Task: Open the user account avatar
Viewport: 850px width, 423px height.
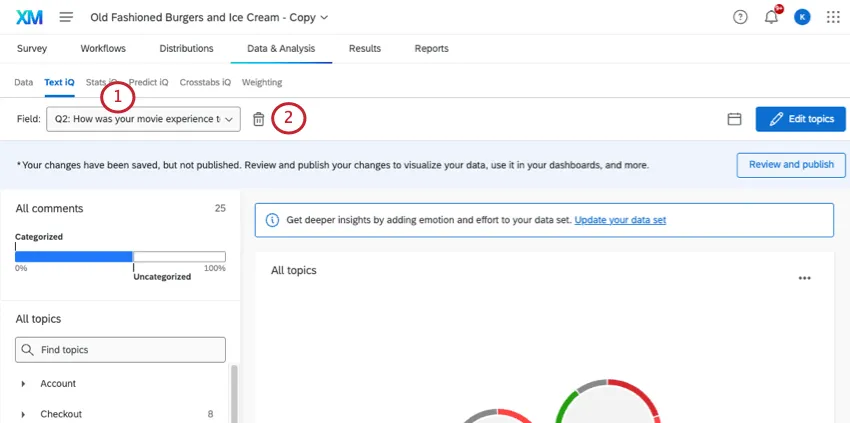Action: 802,17
